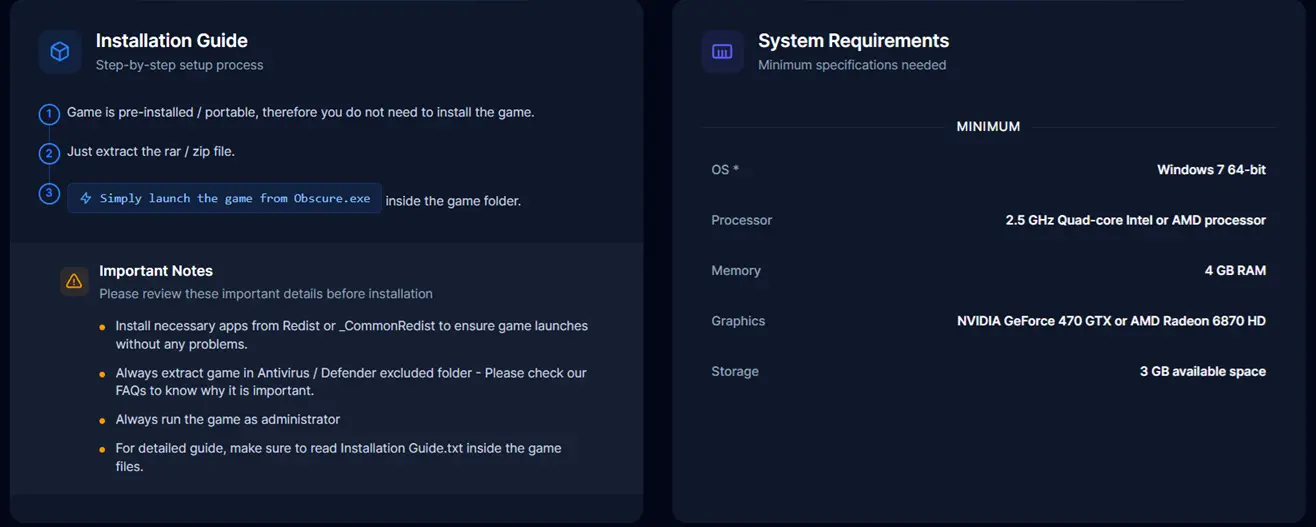This screenshot has height=527, width=1316.
Task: Click the NVIDIA GeForce 470 GTX graphics value
Action: point(1111,321)
